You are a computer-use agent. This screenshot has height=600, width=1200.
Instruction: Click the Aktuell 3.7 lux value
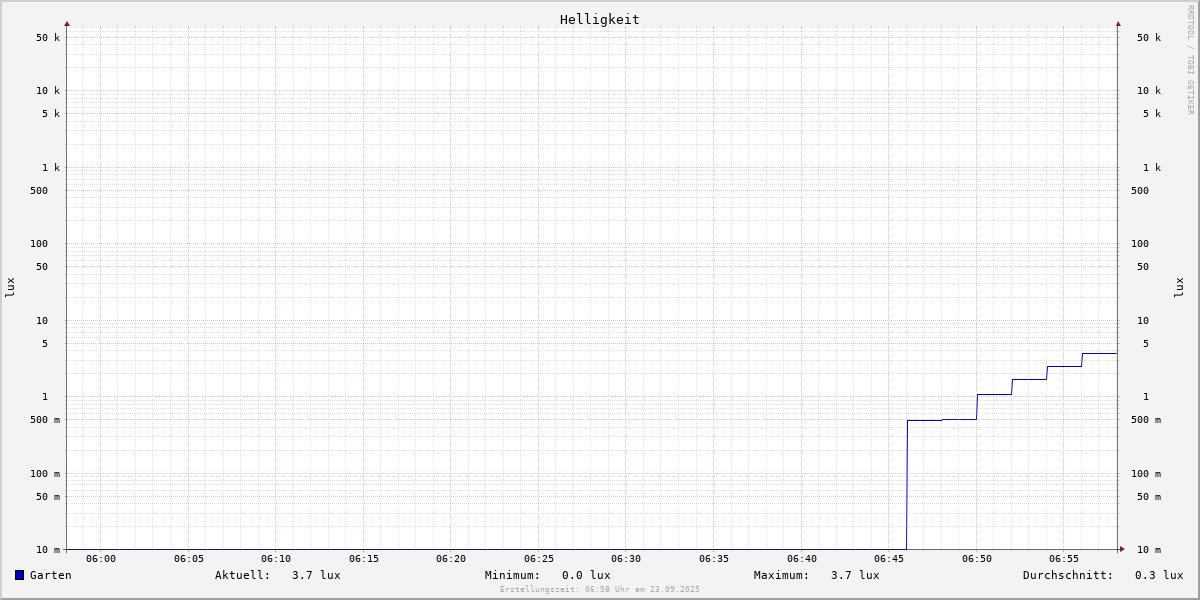(x=315, y=575)
